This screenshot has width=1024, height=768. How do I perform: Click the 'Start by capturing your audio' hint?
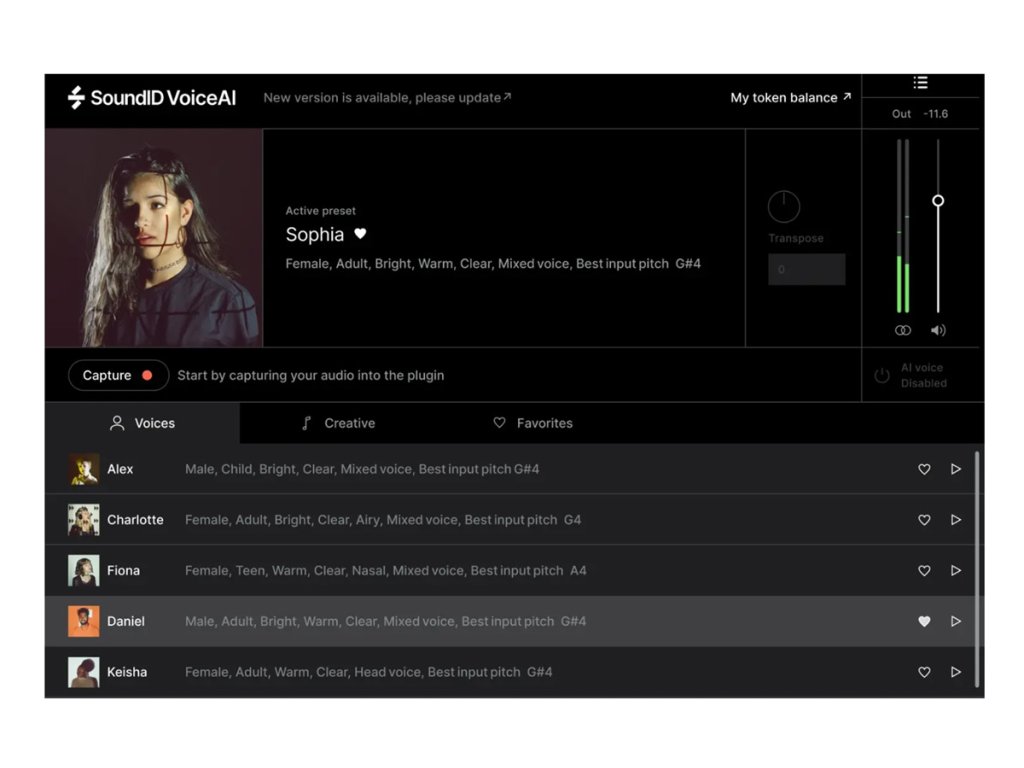(x=311, y=376)
